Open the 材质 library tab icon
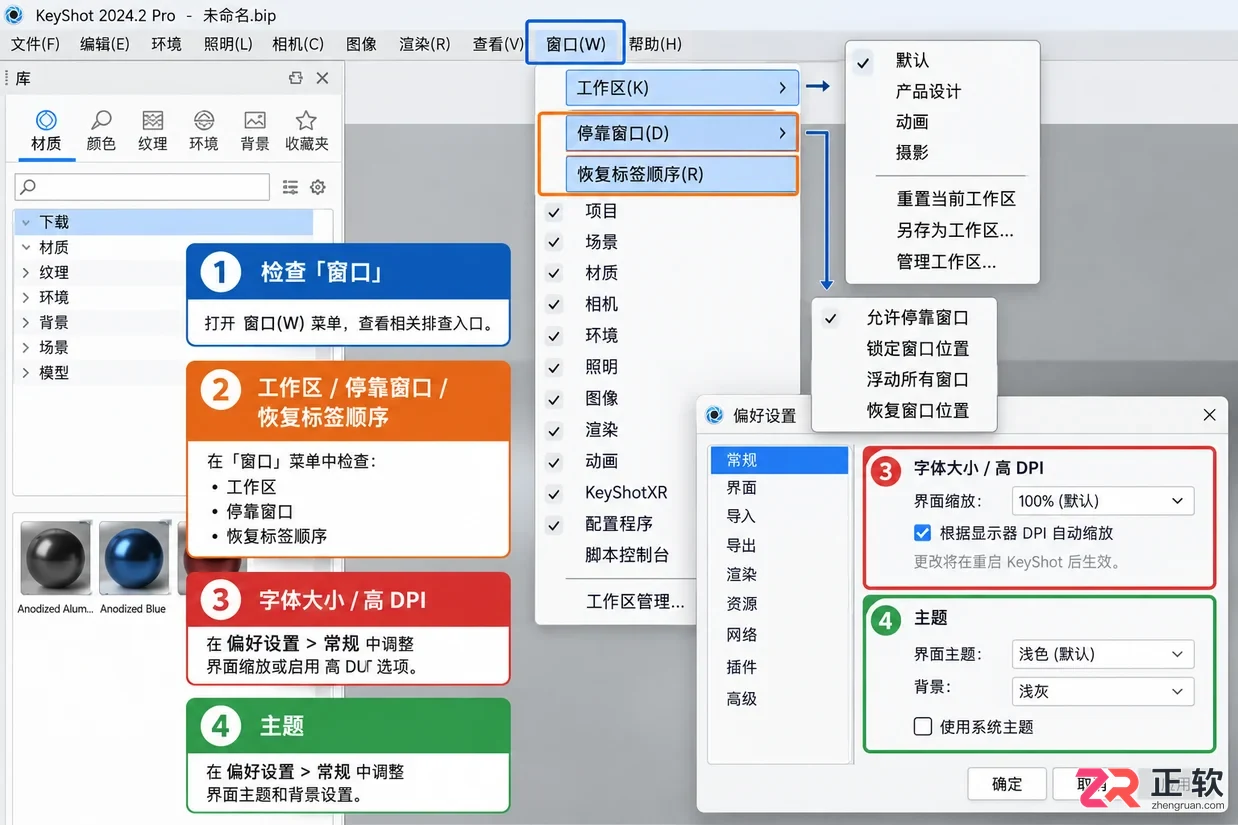1238x825 pixels. [46, 120]
